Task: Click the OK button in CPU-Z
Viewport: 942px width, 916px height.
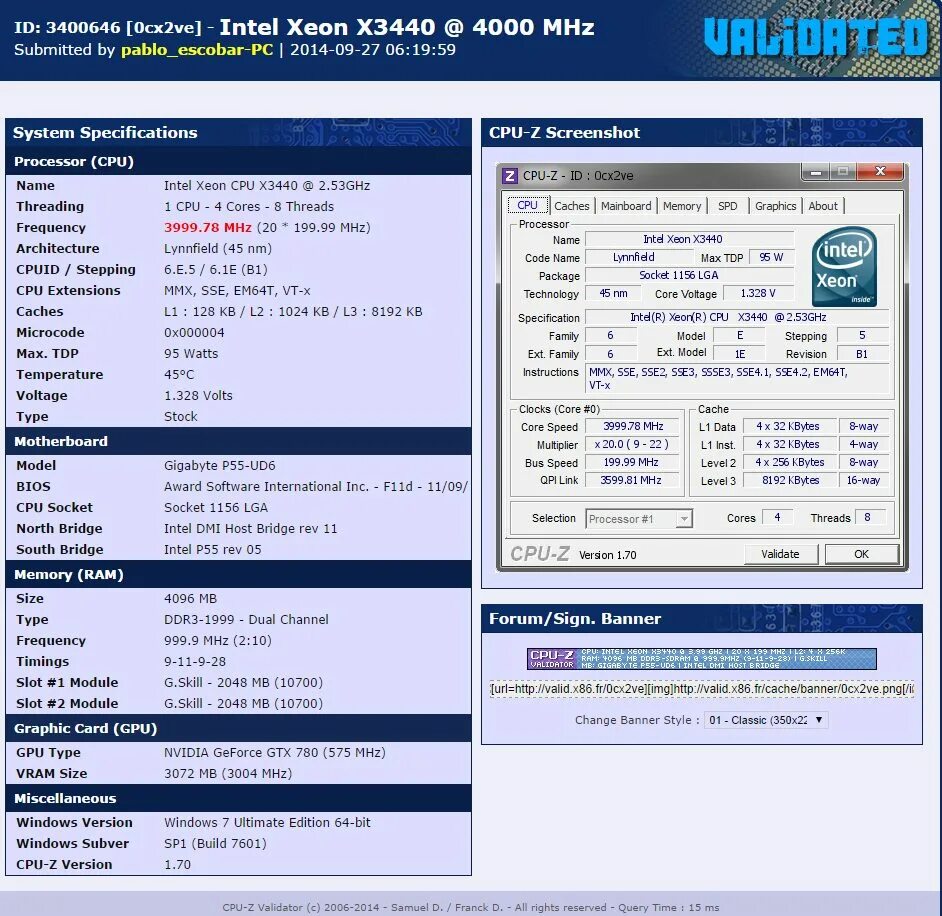Action: (861, 554)
